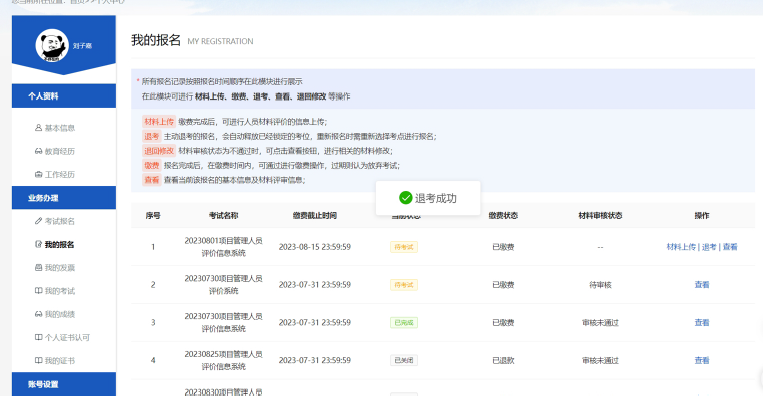
Task: Open 我的成绩 menu item
Action: pos(59,314)
